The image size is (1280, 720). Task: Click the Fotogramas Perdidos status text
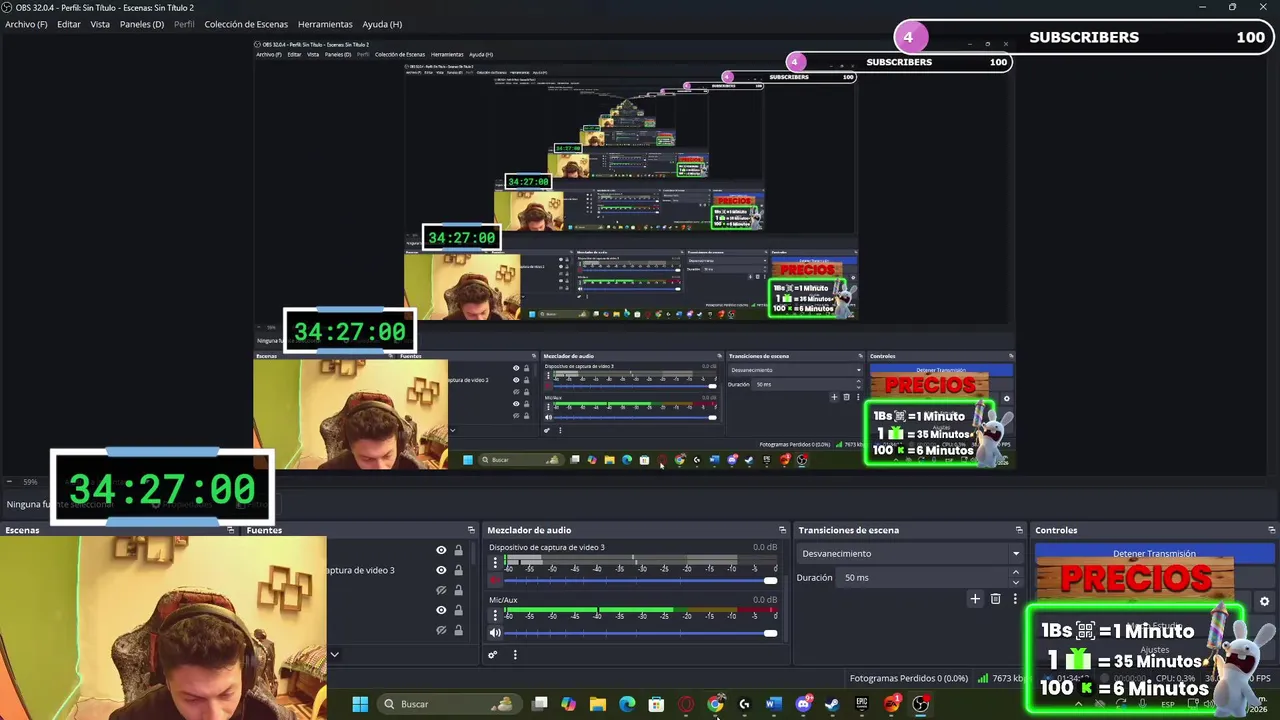click(x=908, y=678)
